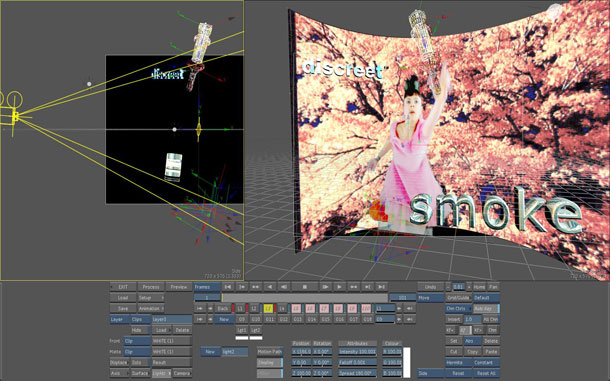Viewport: 610px width, 381px height.
Task: Click the zoom minus button beside Home
Action: pos(448,287)
